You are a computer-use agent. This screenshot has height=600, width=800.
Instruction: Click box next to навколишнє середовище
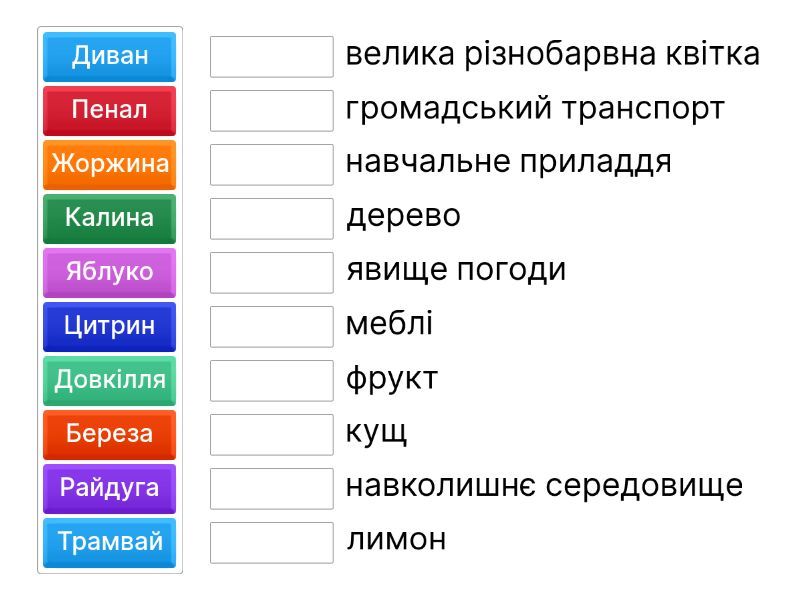(272, 489)
